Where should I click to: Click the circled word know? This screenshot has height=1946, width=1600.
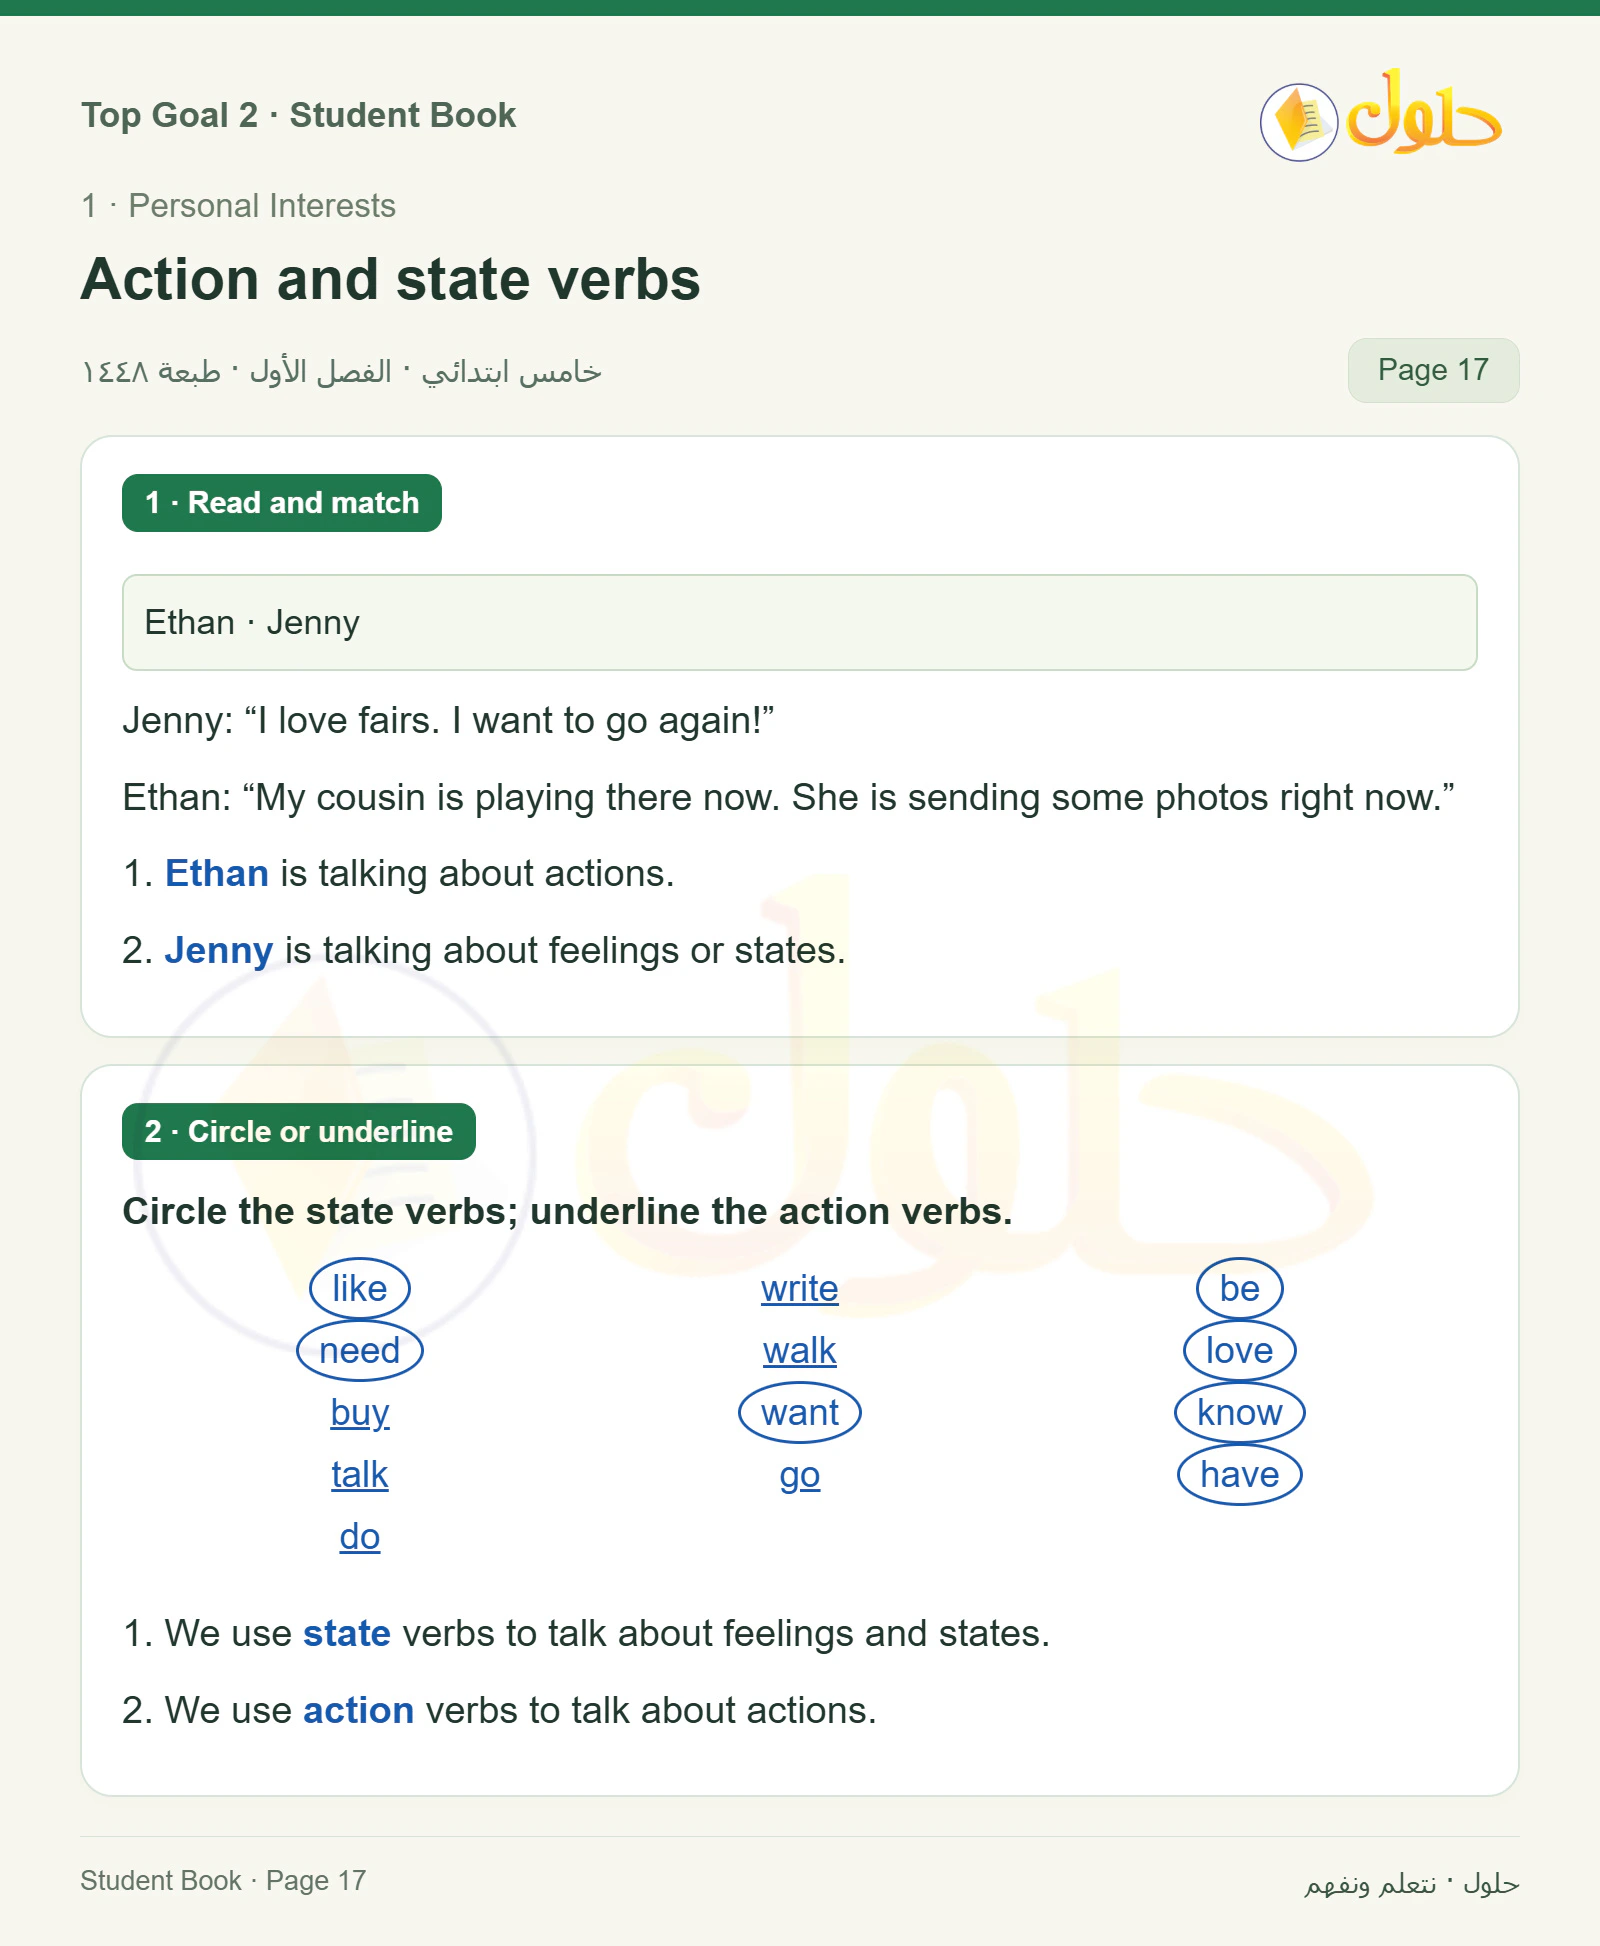(1240, 1412)
